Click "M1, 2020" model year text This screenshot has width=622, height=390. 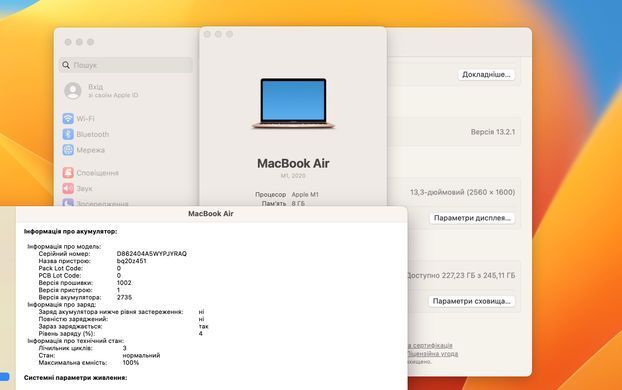pos(293,175)
